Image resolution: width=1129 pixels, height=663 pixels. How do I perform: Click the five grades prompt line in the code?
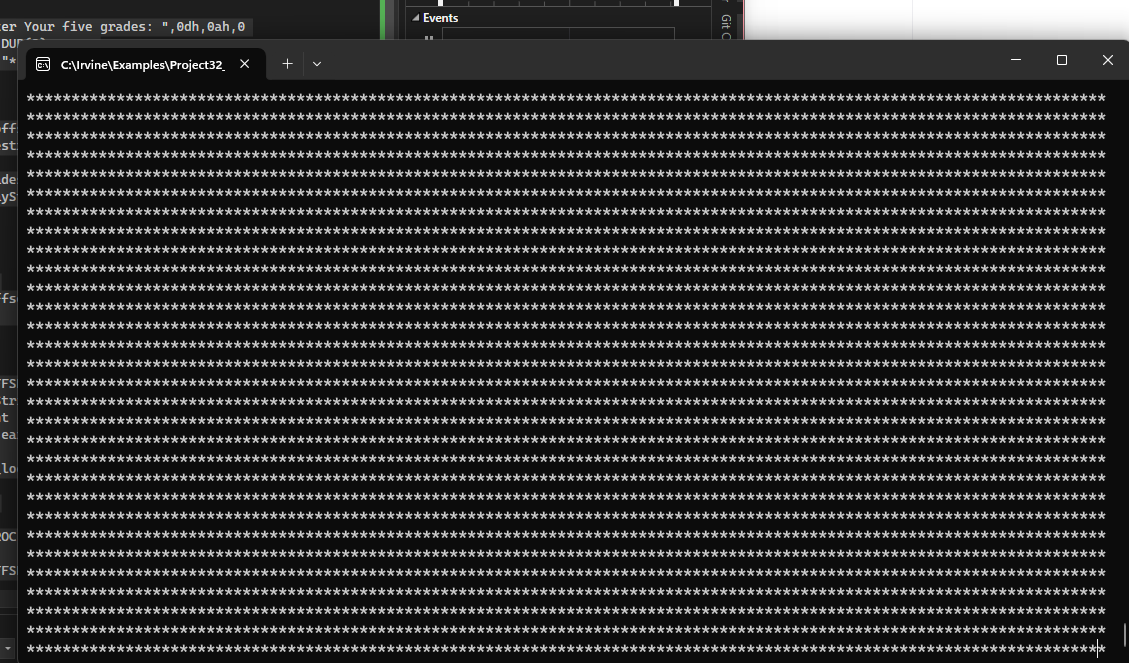tap(120, 26)
